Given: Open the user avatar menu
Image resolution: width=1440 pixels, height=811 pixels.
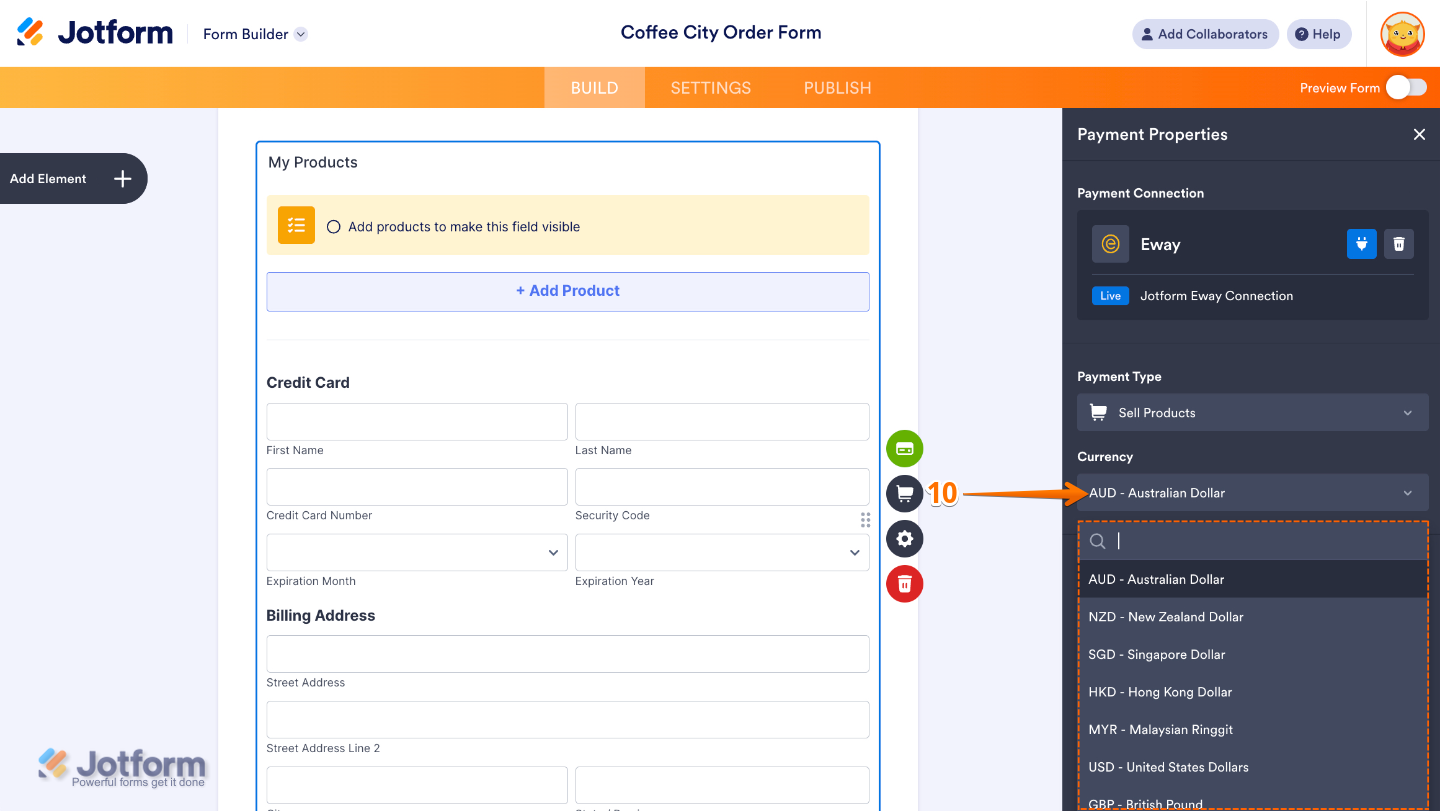Looking at the screenshot, I should (1402, 34).
